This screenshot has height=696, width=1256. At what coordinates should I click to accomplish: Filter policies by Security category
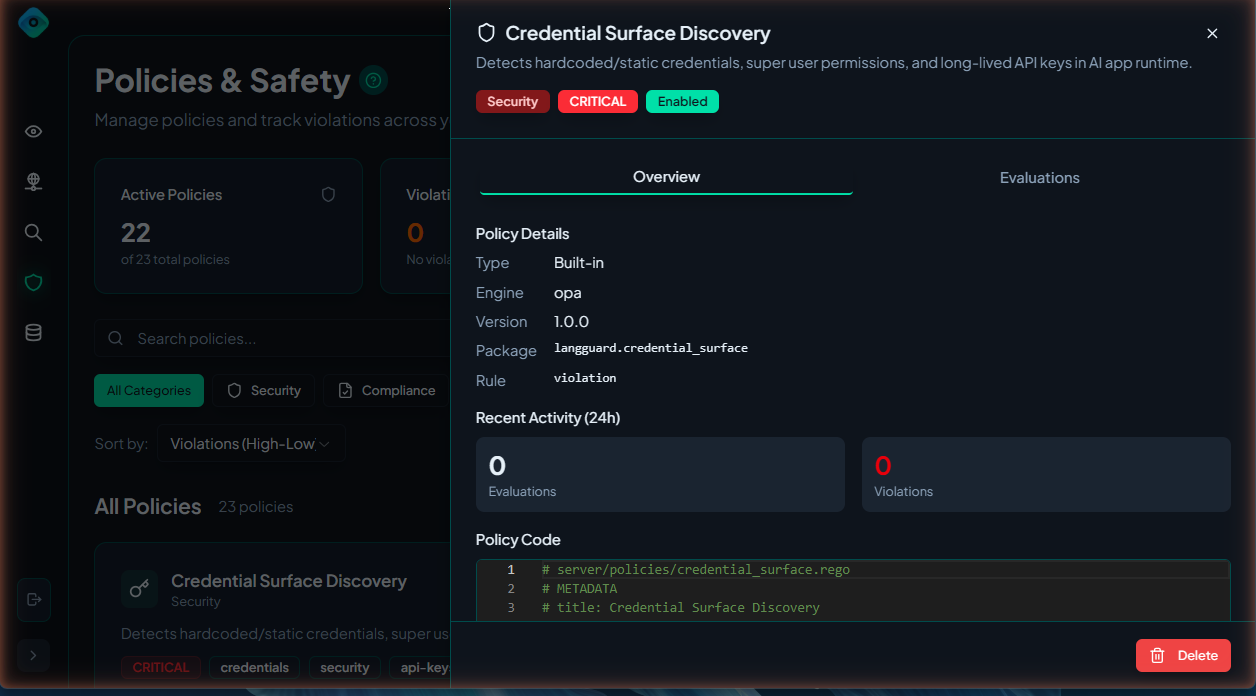264,390
